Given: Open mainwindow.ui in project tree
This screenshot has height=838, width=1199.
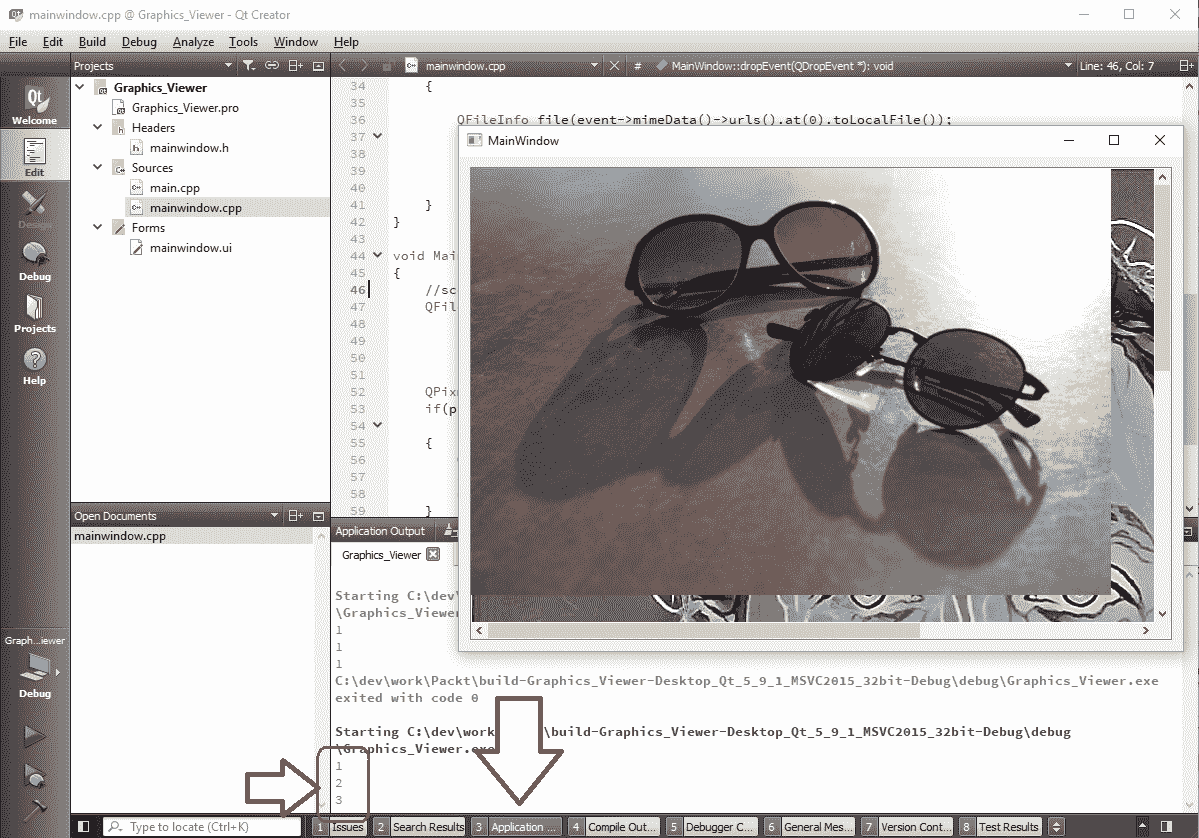Looking at the screenshot, I should pyautogui.click(x=190, y=248).
